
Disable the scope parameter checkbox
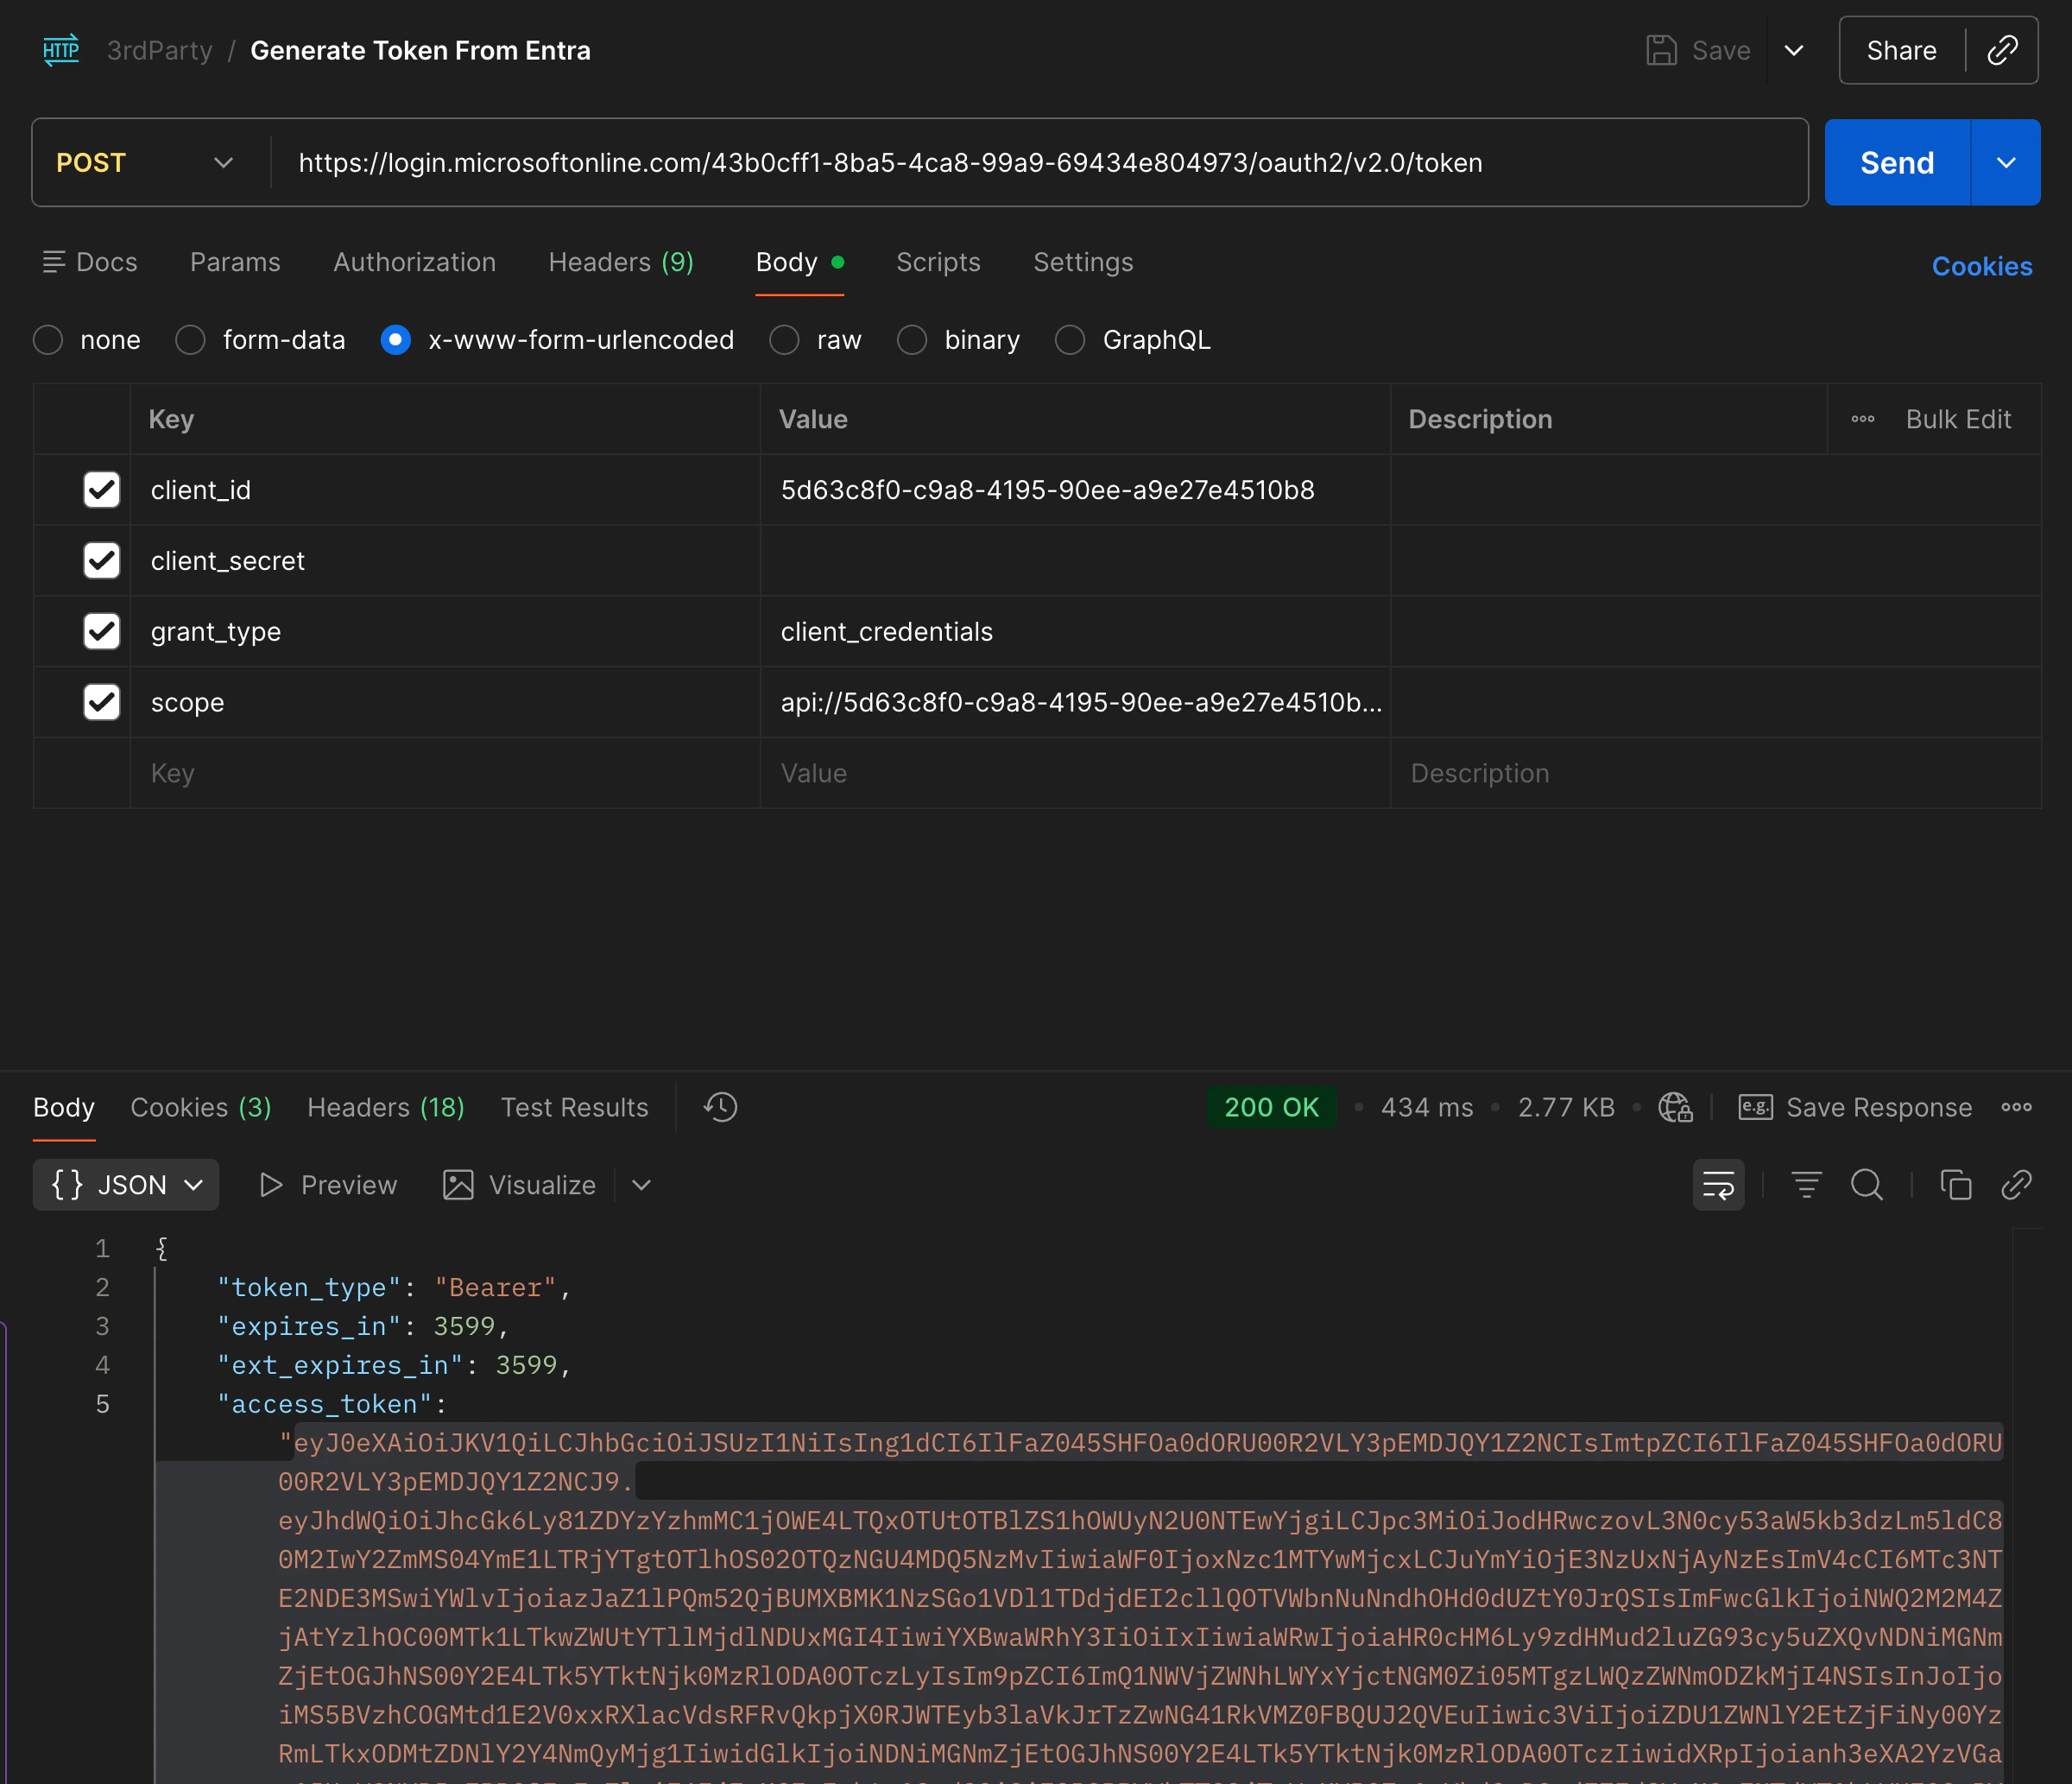point(101,702)
